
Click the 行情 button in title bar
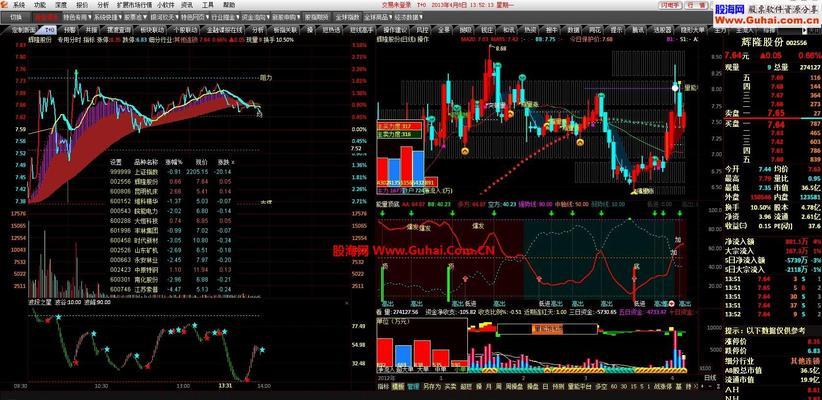696,4
